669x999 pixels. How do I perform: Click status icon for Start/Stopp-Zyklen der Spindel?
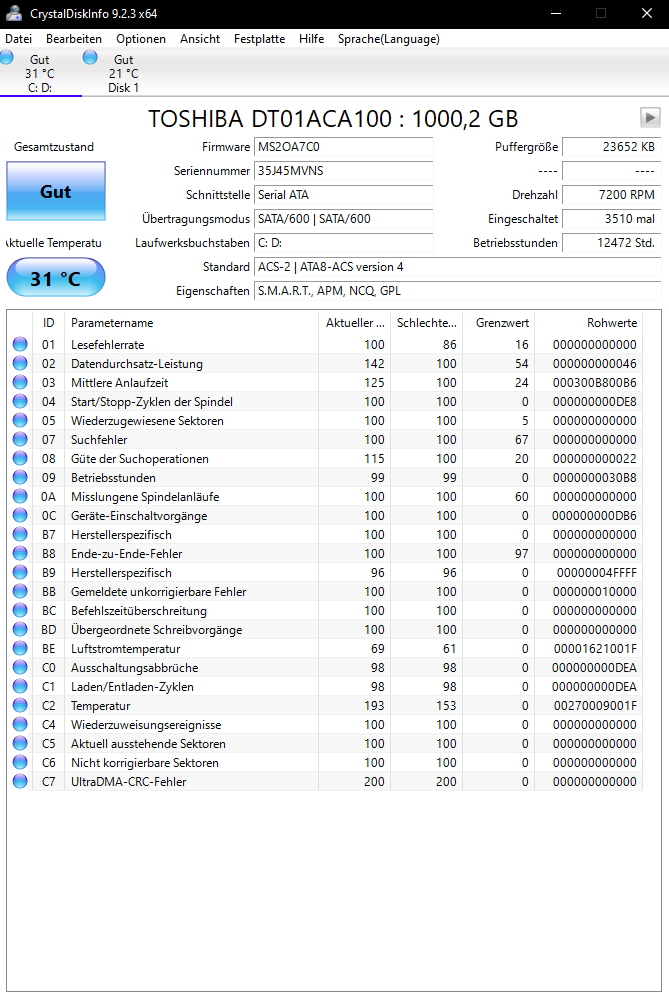coord(20,401)
